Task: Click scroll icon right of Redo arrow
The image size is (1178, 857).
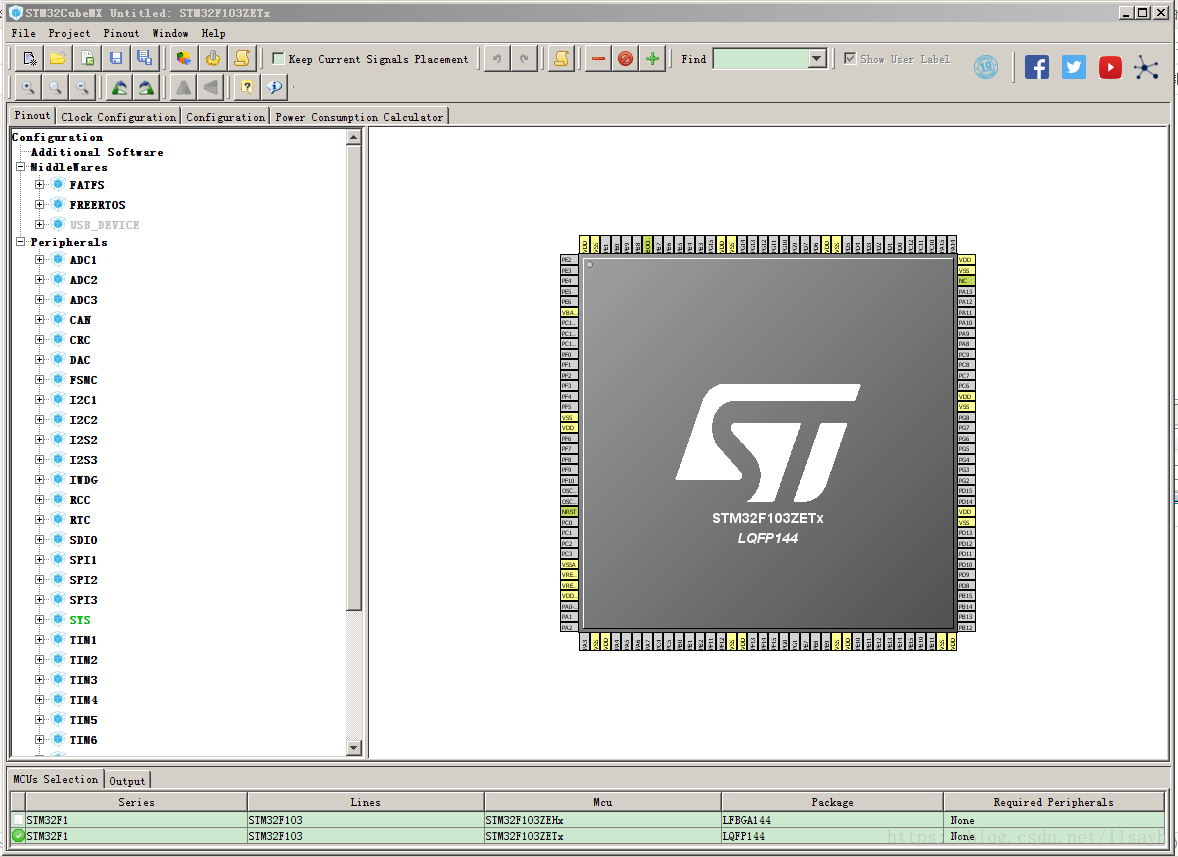Action: point(561,59)
